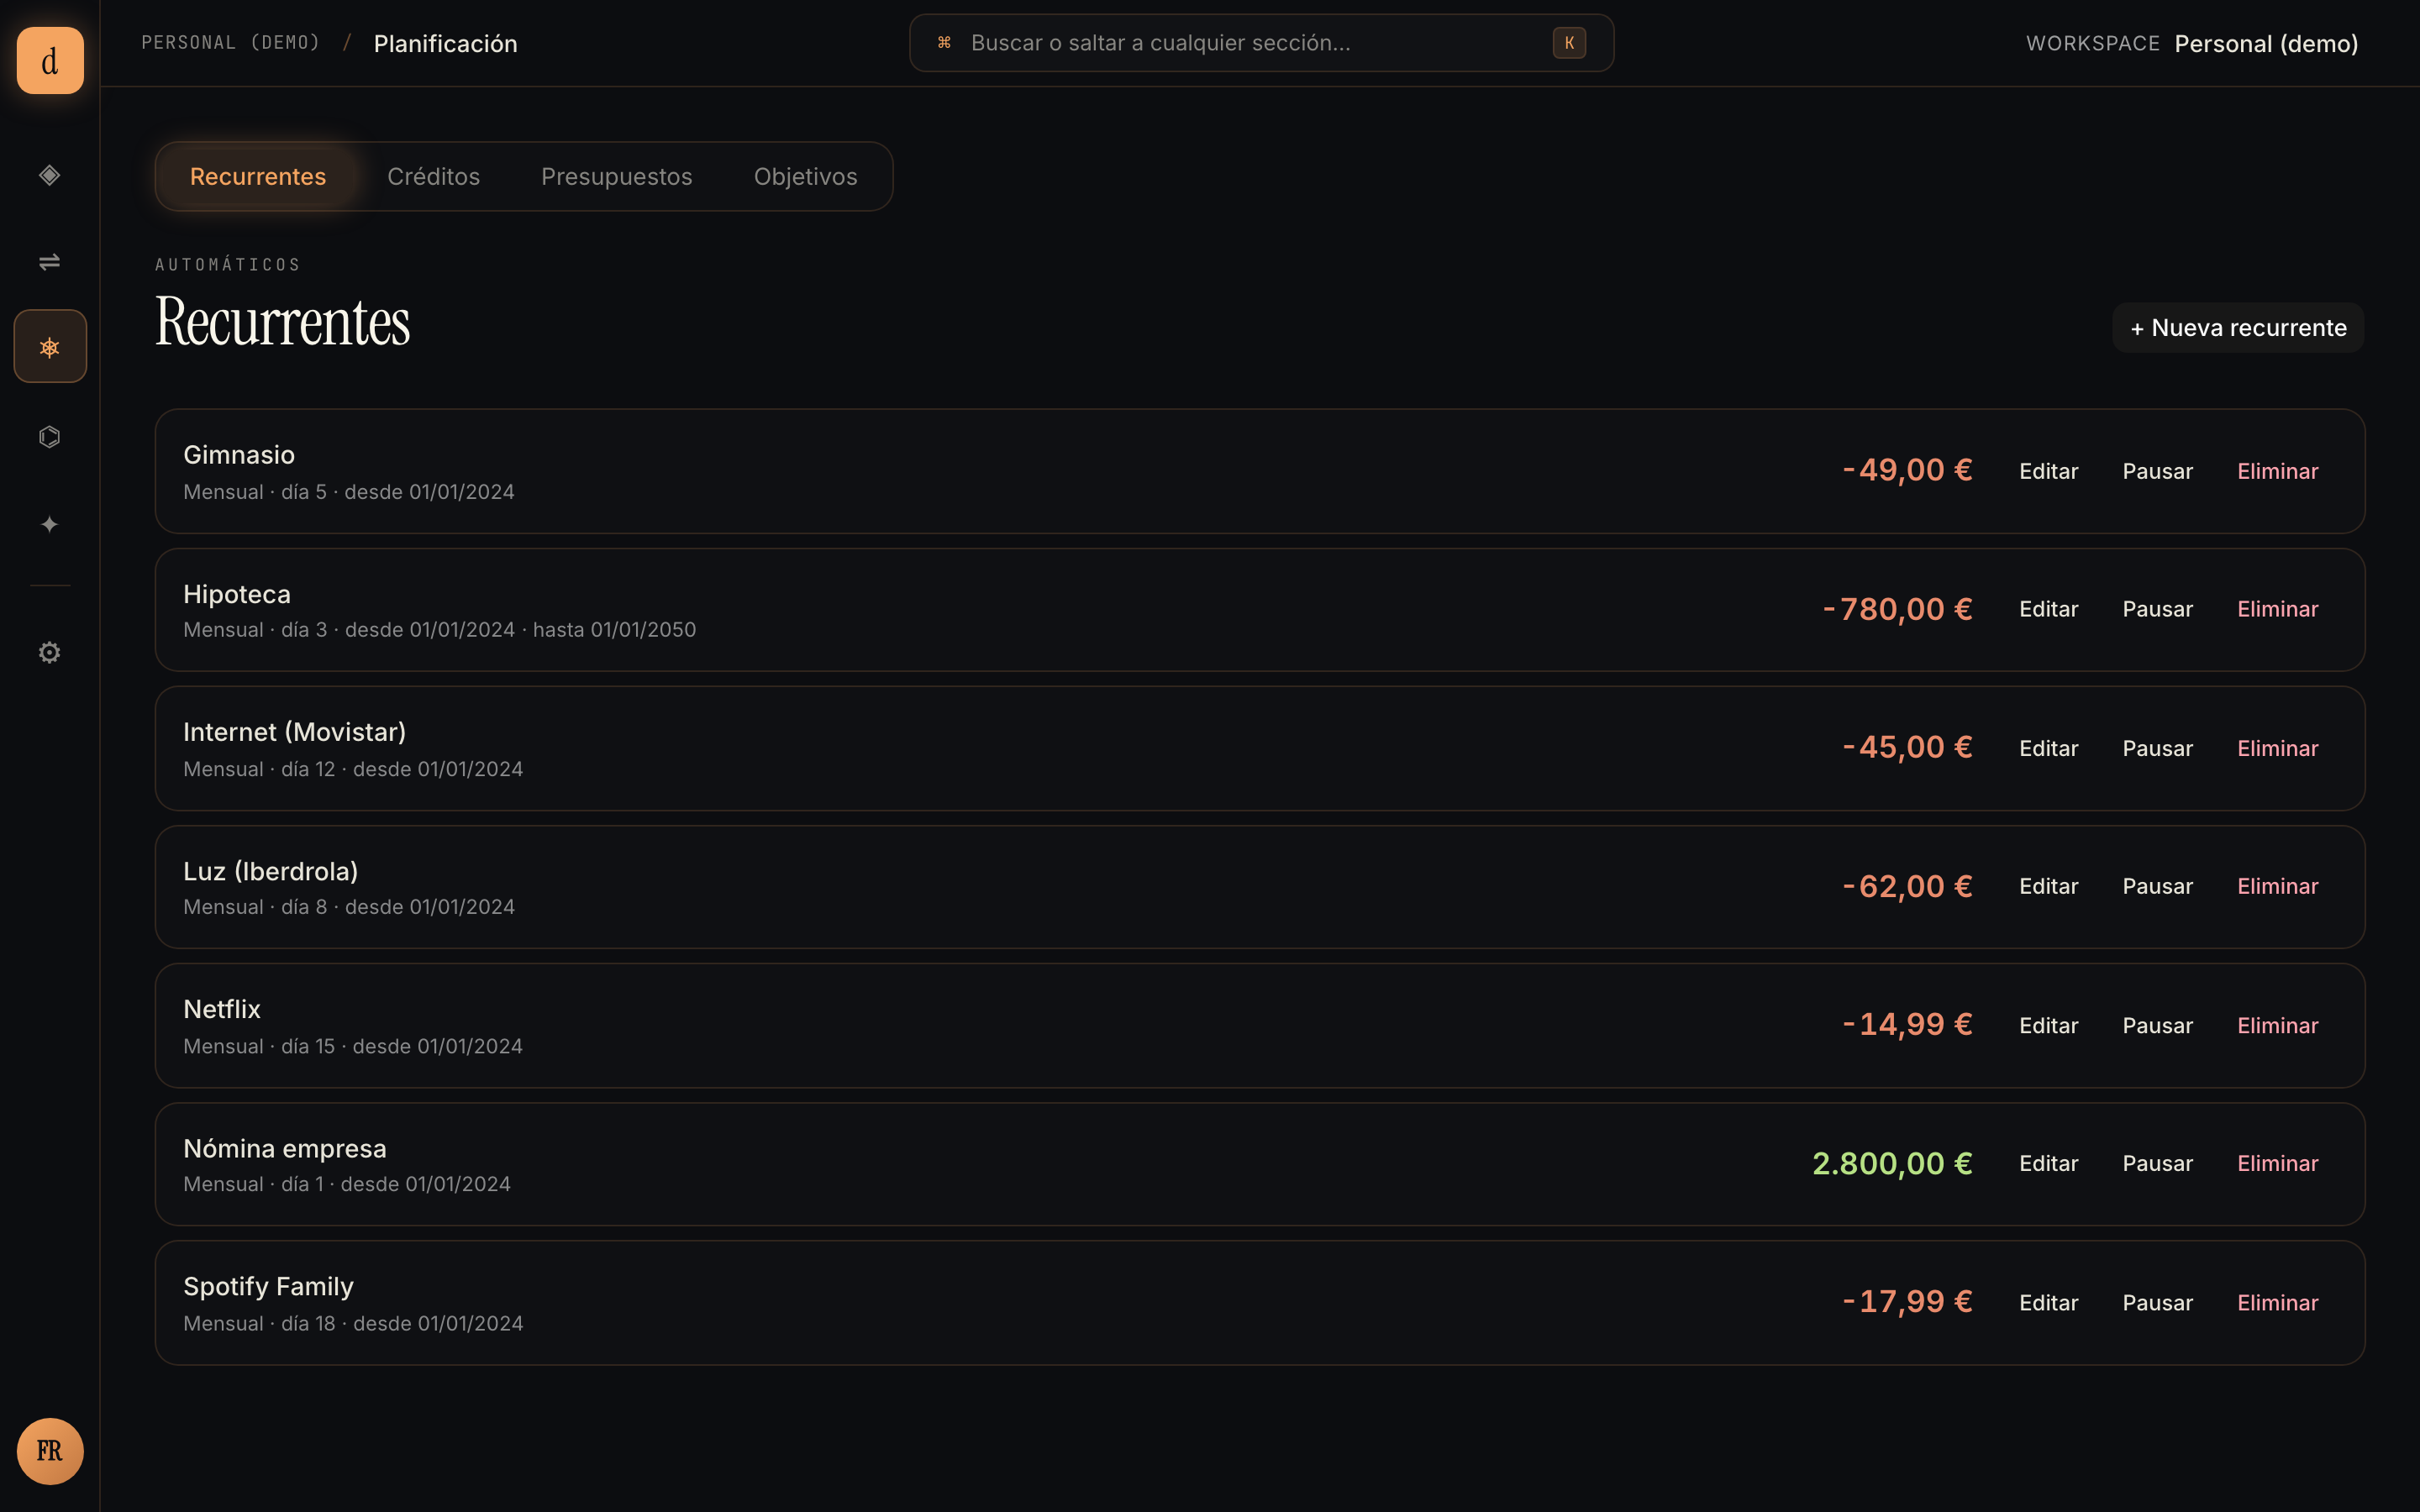Image resolution: width=2420 pixels, height=1512 pixels.
Task: Open the Objetivos tab
Action: click(x=805, y=177)
